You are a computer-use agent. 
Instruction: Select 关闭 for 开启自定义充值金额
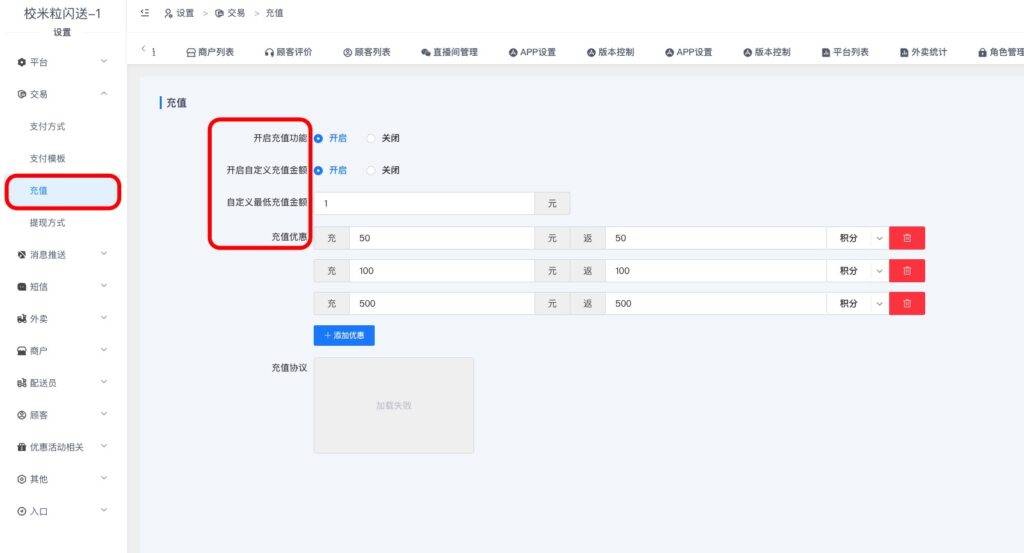(372, 170)
